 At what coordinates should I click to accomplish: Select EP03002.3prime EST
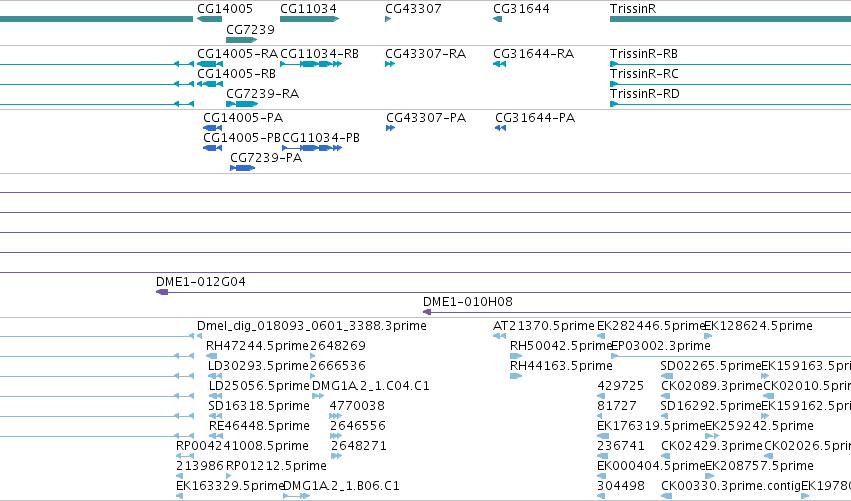[x=661, y=346]
